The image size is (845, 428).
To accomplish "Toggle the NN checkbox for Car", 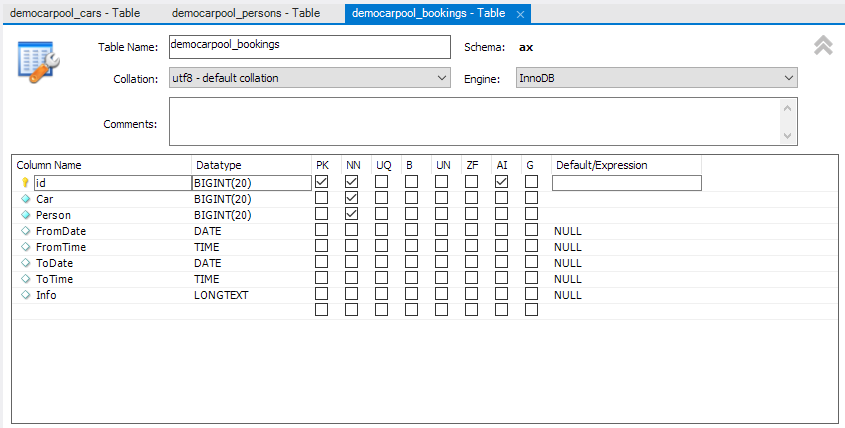I will click(352, 198).
